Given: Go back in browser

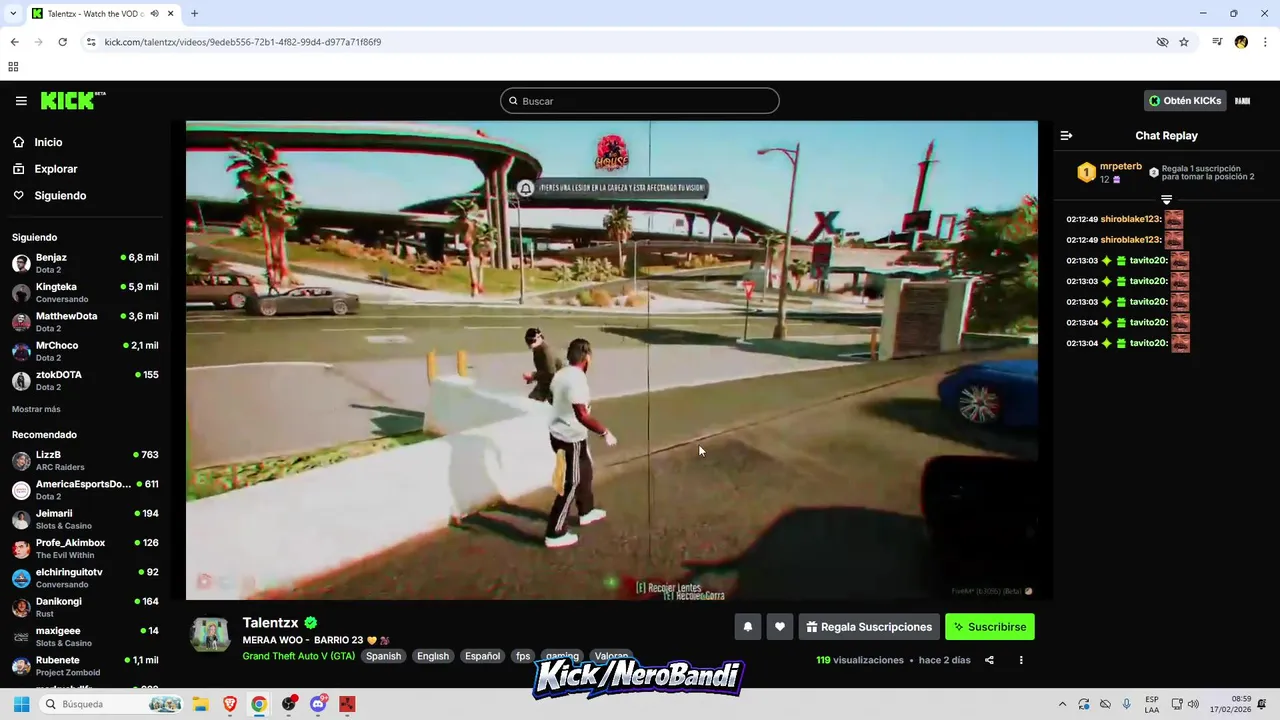Looking at the screenshot, I should pyautogui.click(x=14, y=42).
